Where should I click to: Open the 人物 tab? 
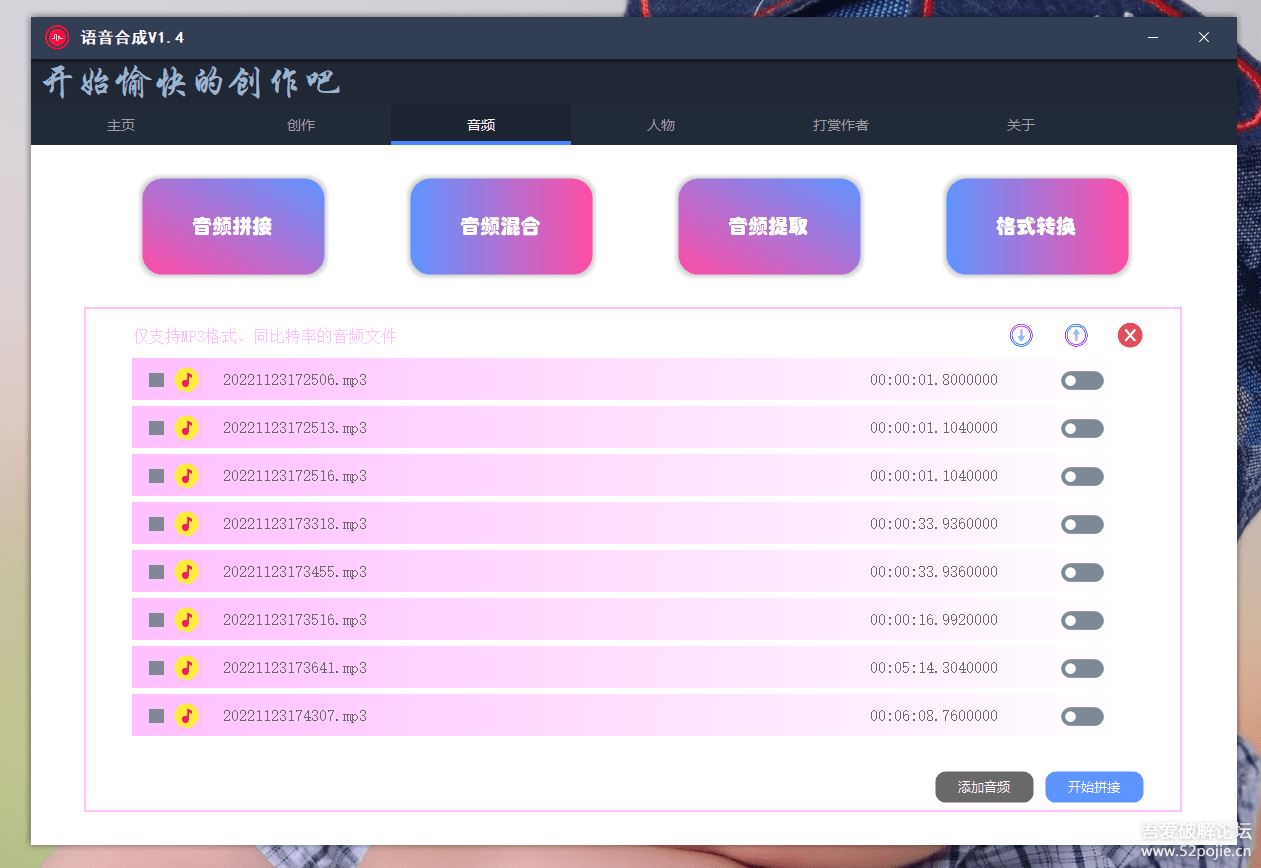[661, 125]
